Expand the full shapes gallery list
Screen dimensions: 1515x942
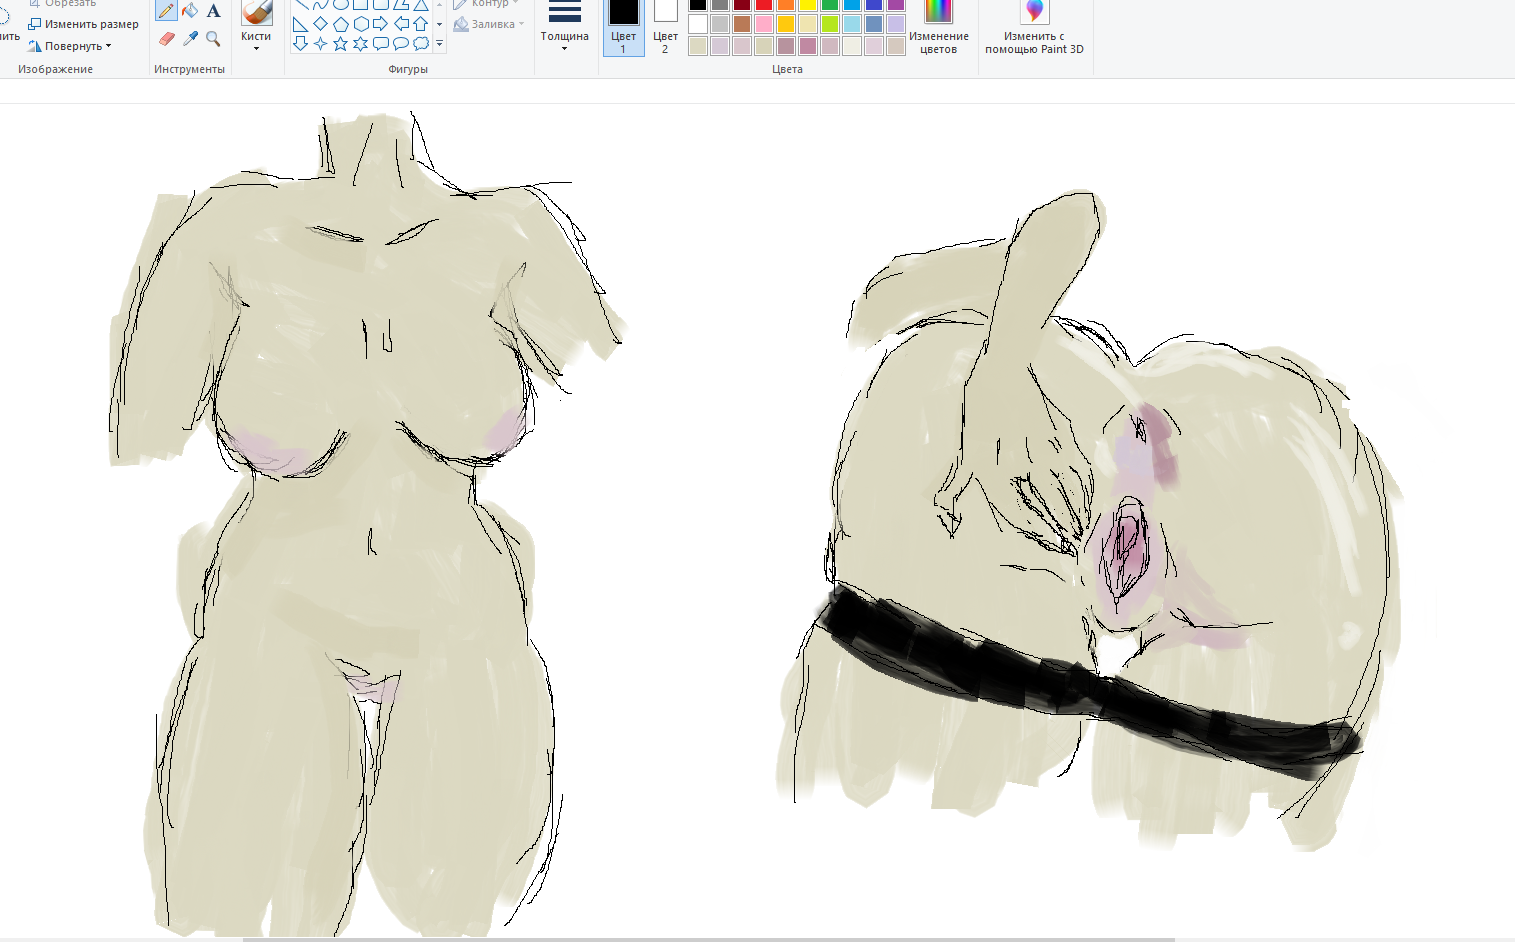pyautogui.click(x=439, y=43)
